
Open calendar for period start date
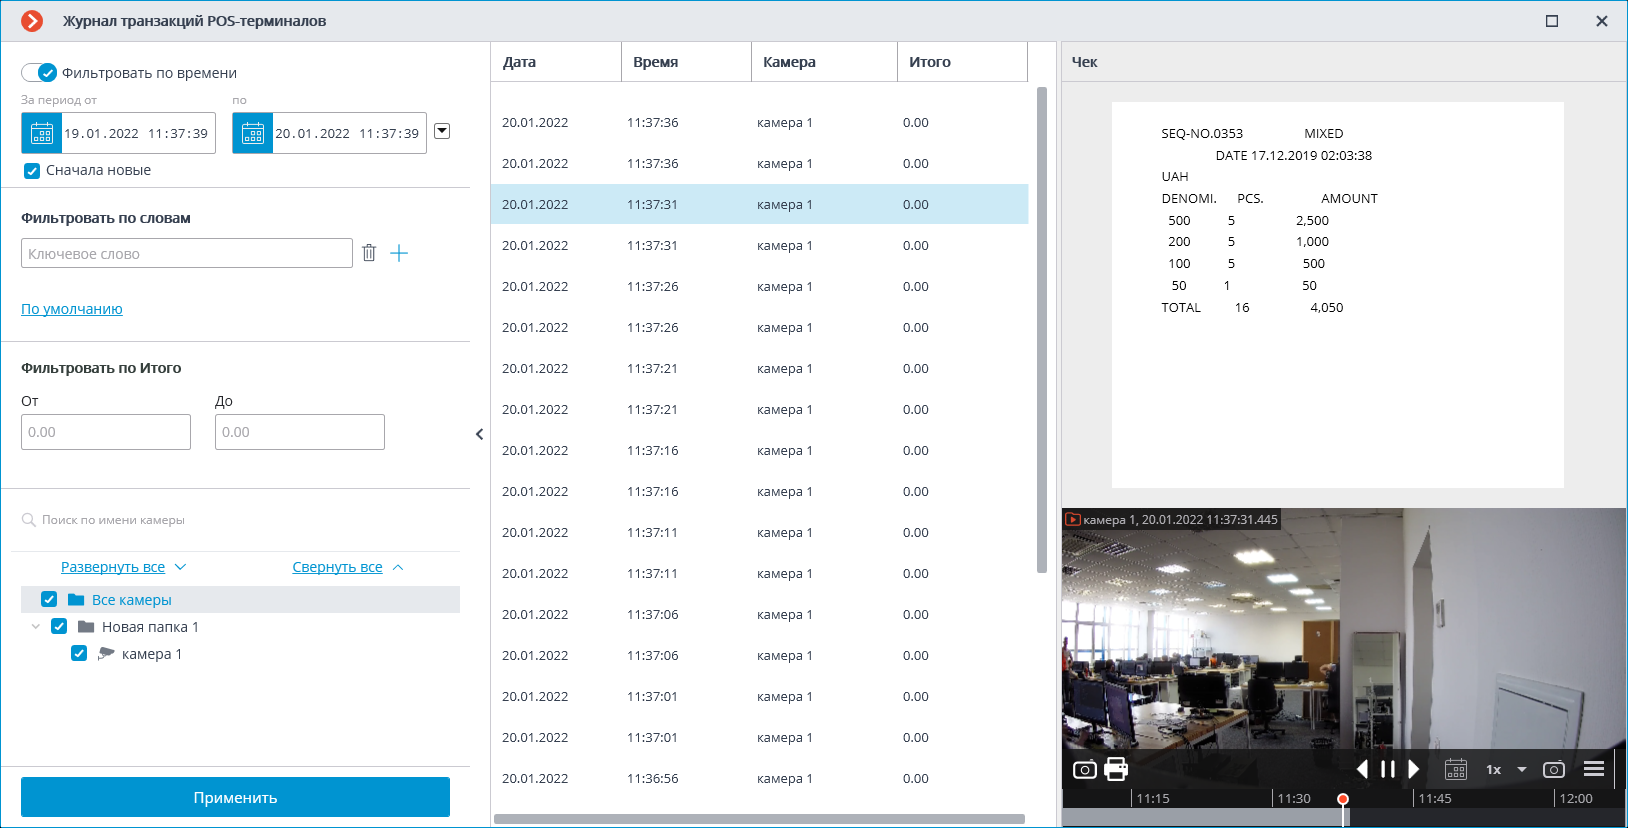pos(42,133)
